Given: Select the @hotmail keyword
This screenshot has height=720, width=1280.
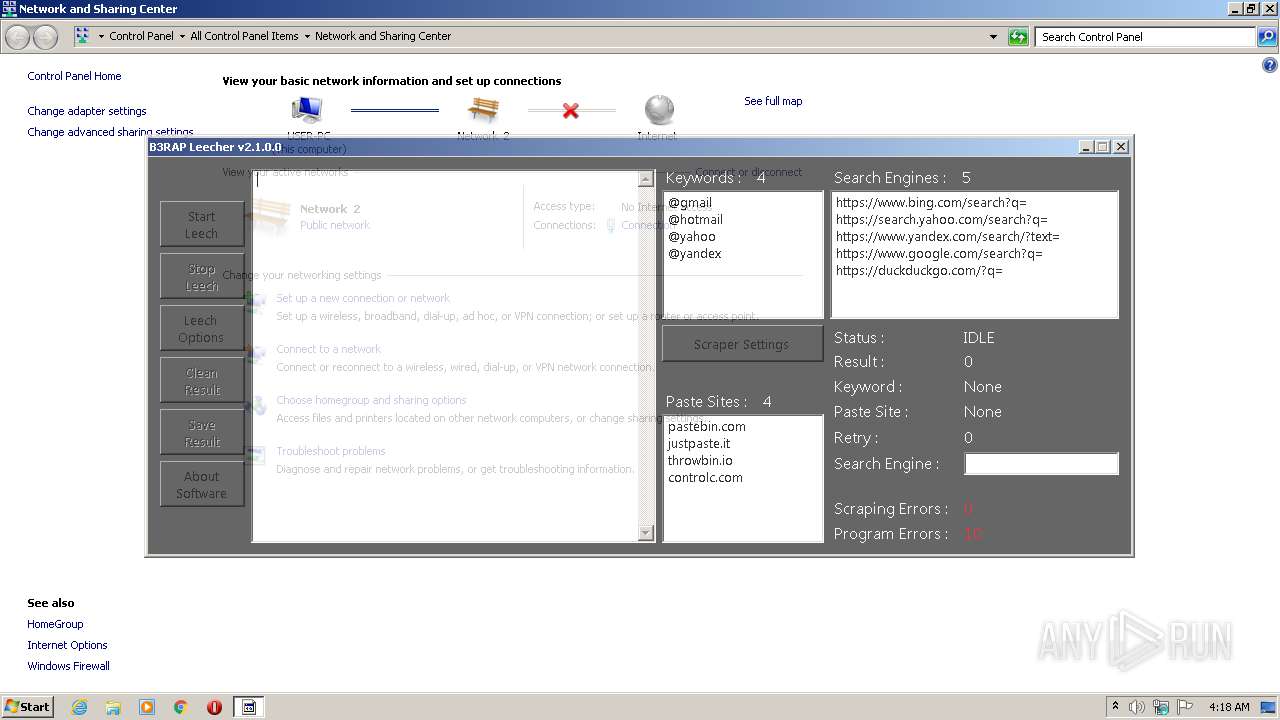Looking at the screenshot, I should click(x=695, y=220).
